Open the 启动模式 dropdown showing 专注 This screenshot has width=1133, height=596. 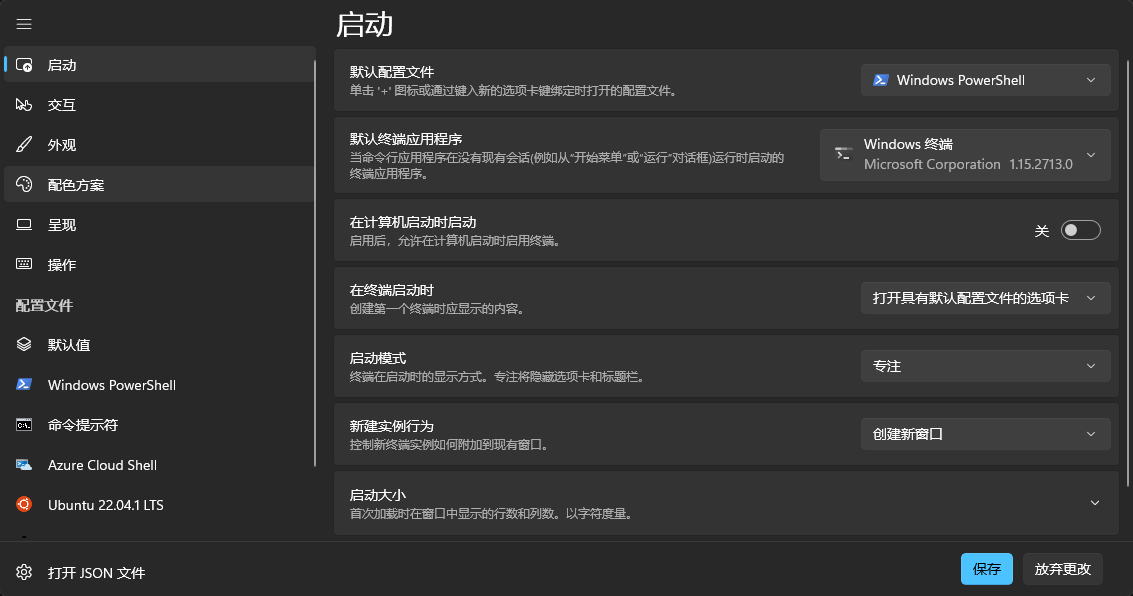(985, 366)
